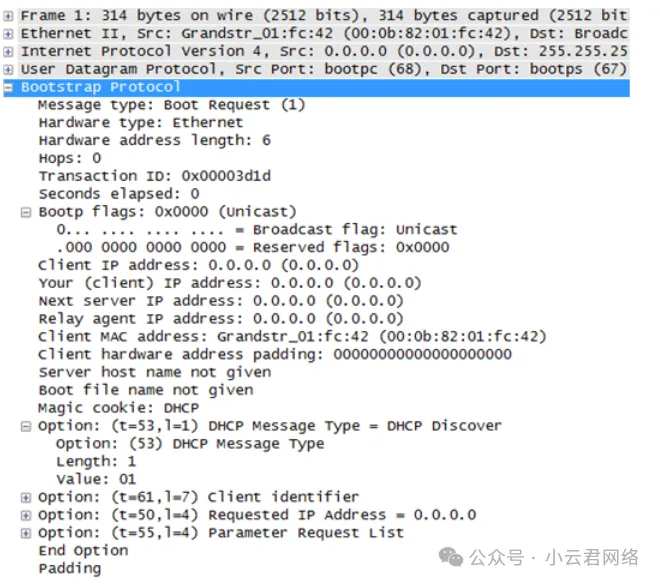
Task: Click the Client MAC address line
Action: (x=292, y=337)
